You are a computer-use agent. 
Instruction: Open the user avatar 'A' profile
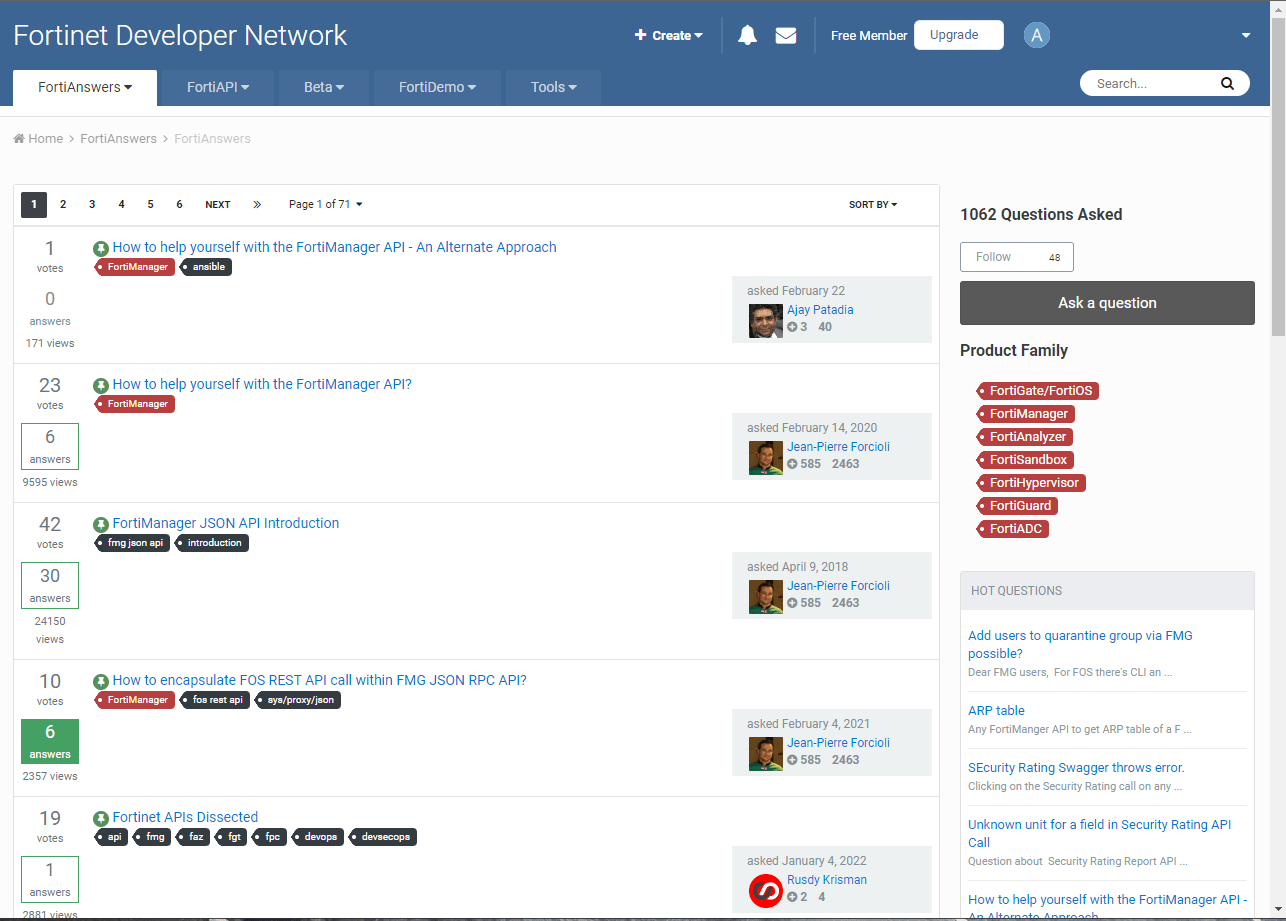coord(1037,36)
